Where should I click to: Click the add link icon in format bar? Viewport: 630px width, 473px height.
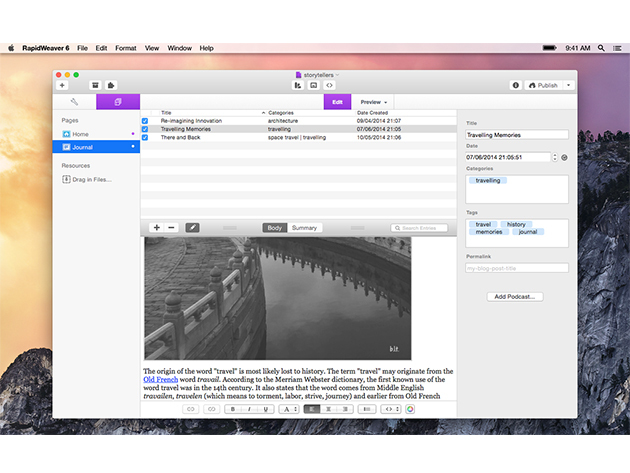[x=191, y=409]
